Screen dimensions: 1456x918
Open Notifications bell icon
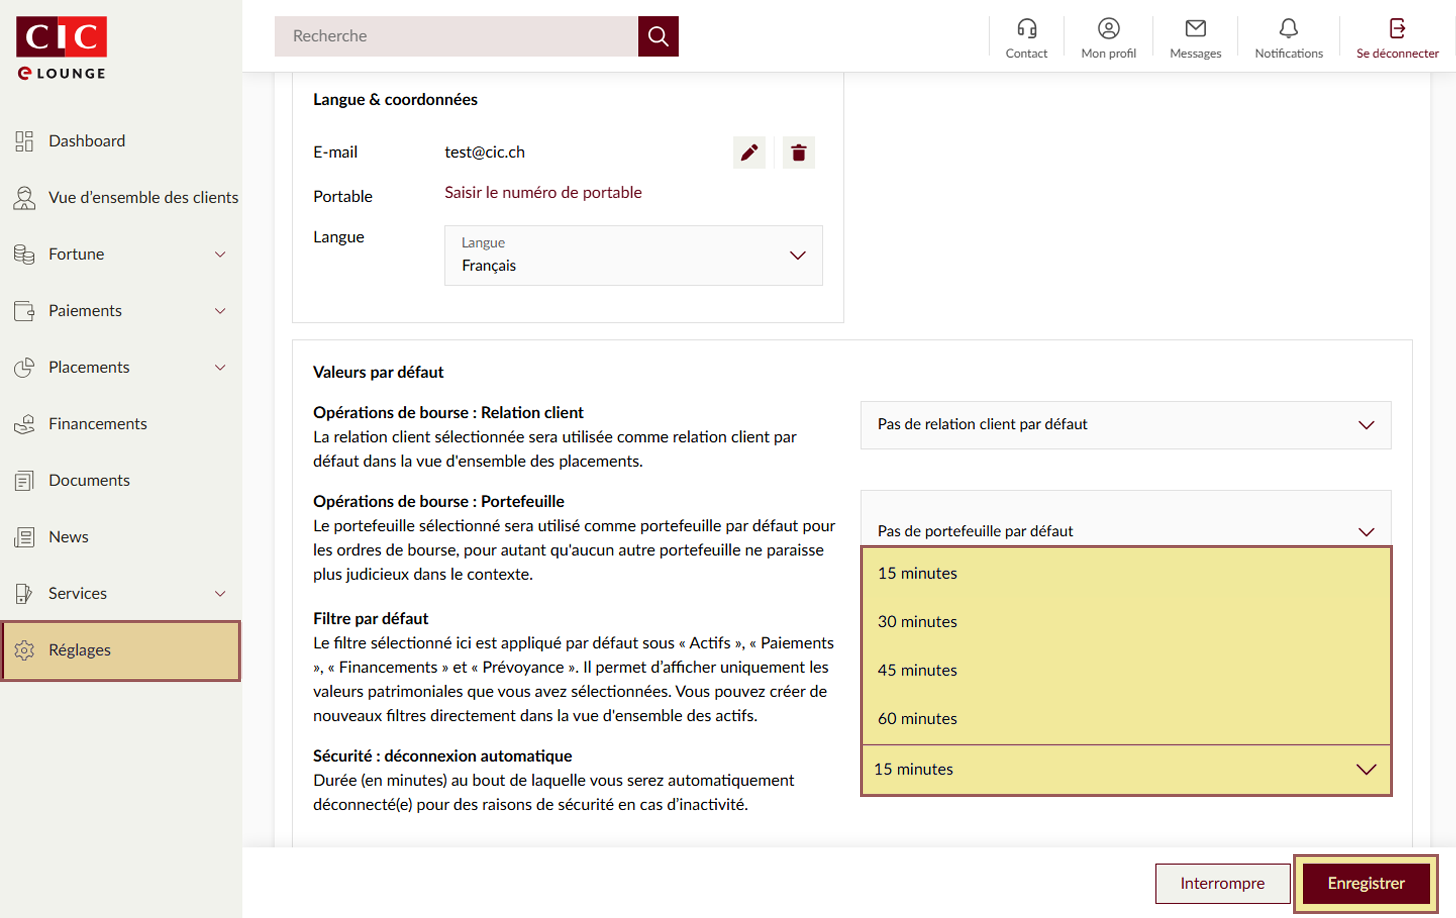pos(1288,29)
